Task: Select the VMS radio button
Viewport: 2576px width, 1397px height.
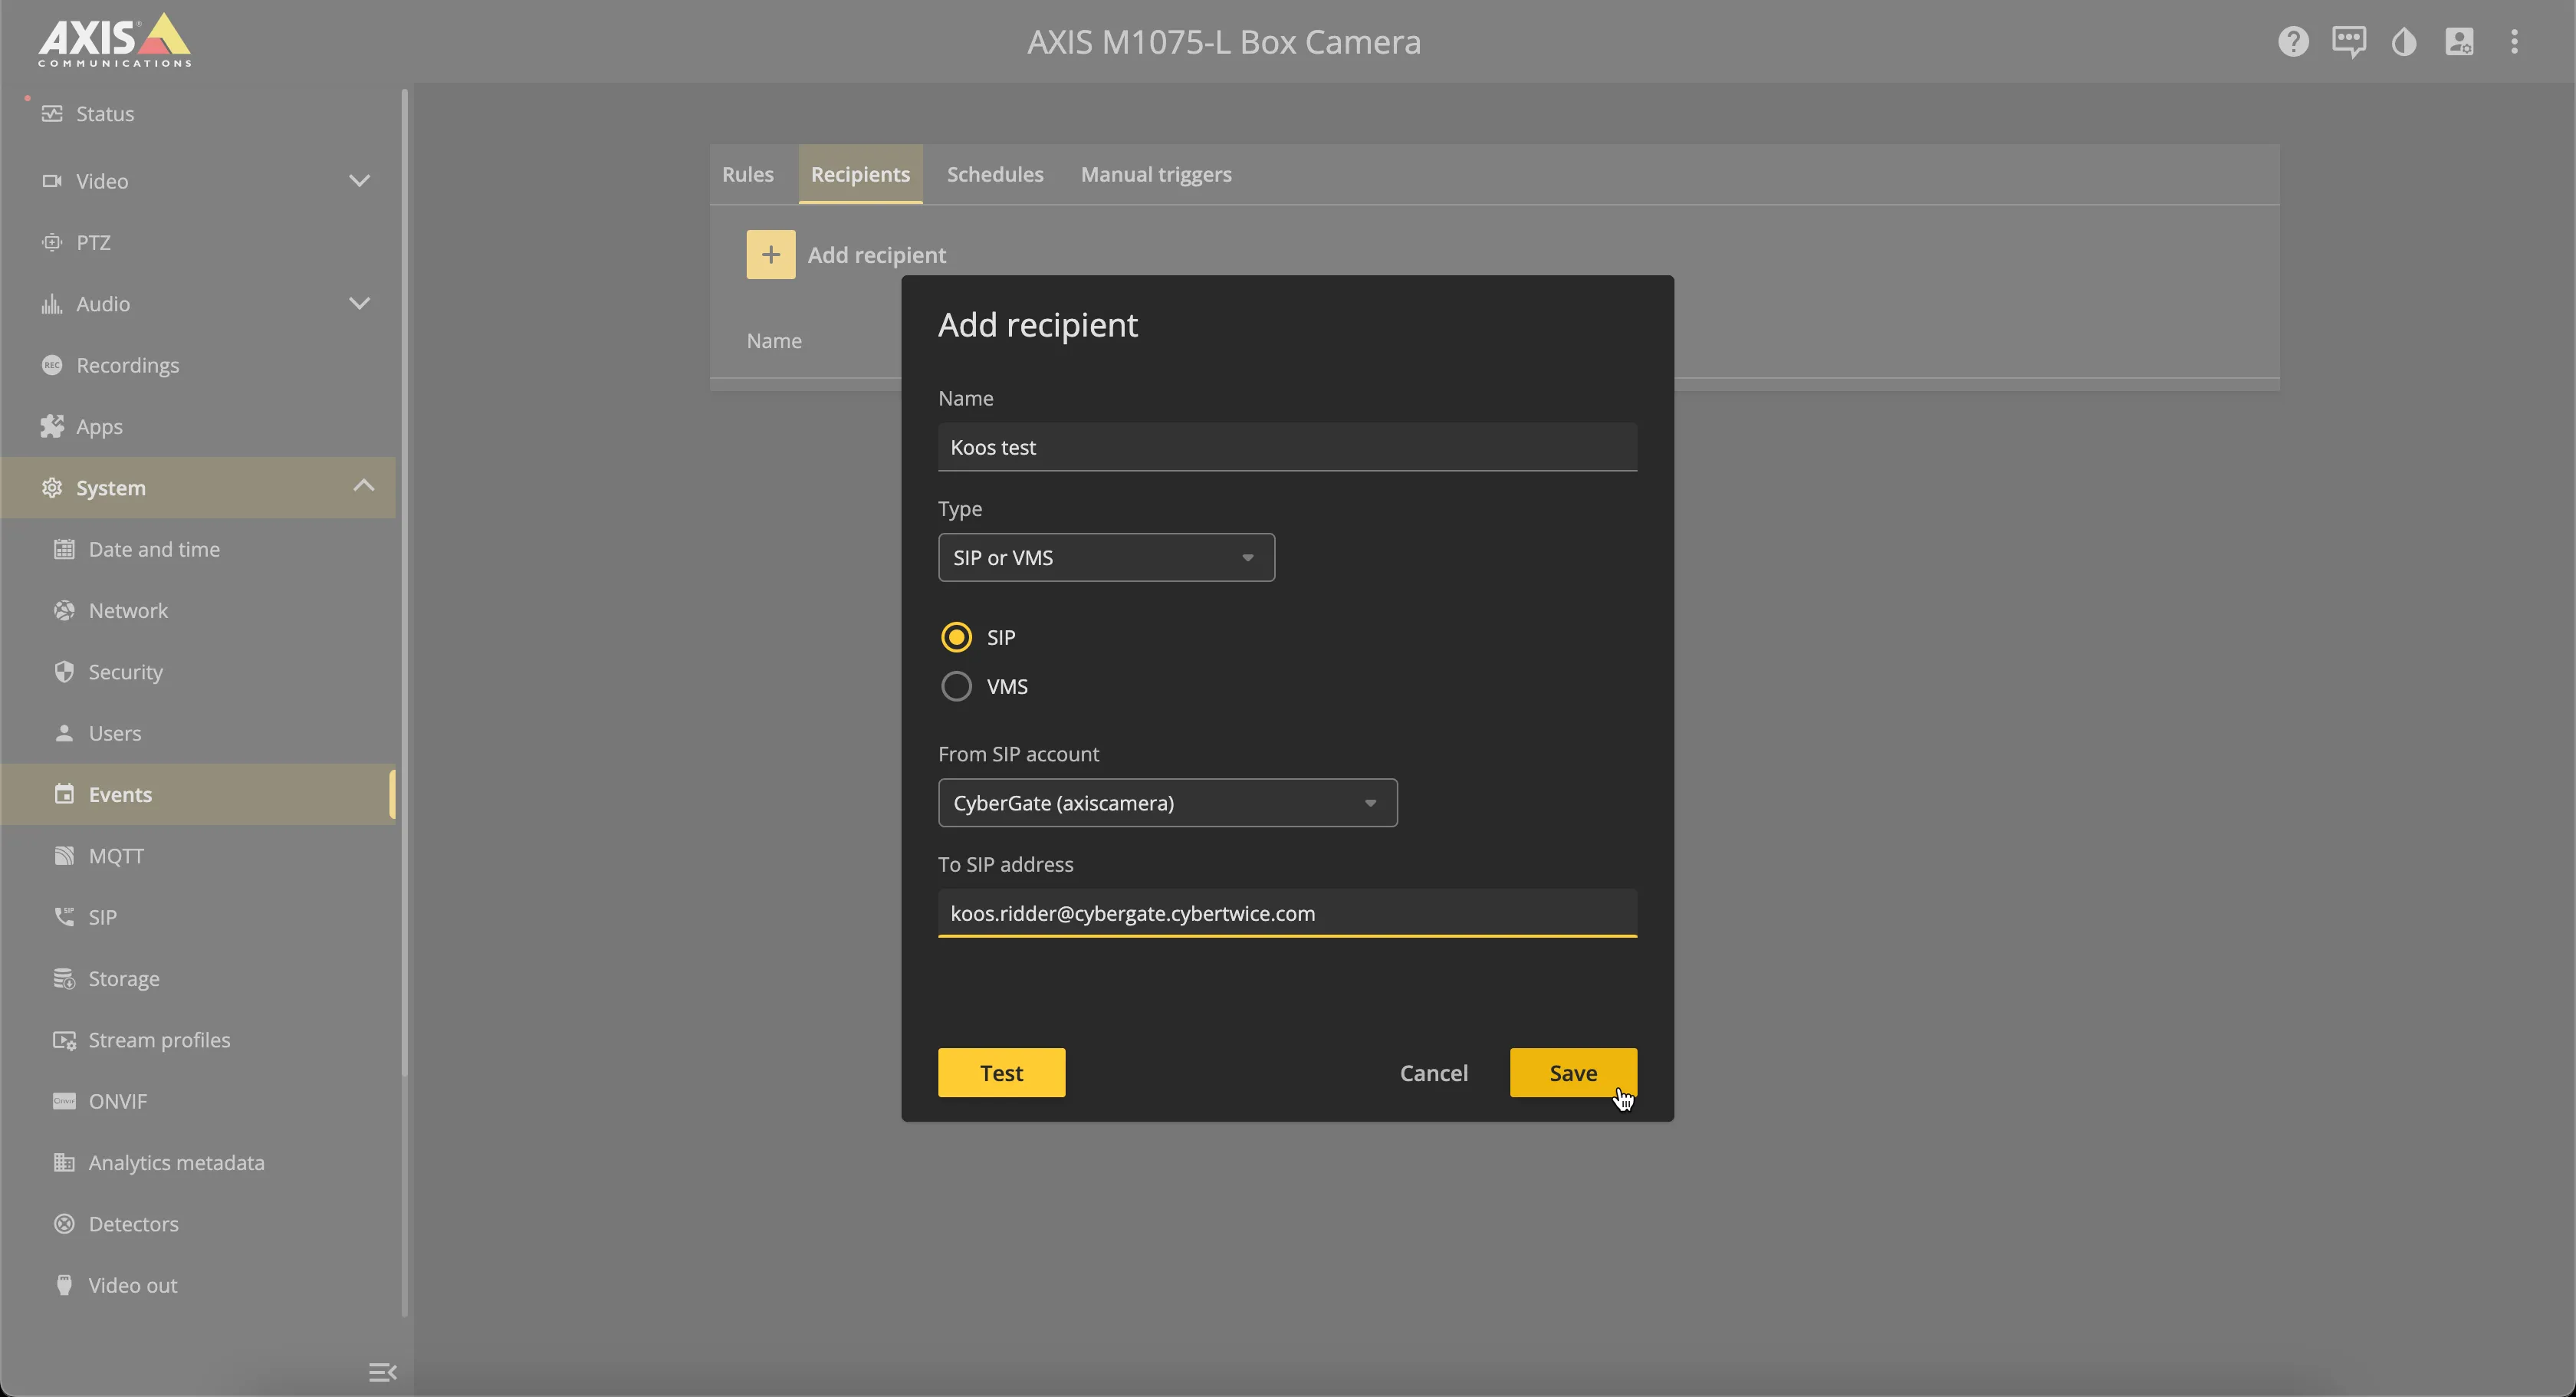Action: pyautogui.click(x=956, y=686)
